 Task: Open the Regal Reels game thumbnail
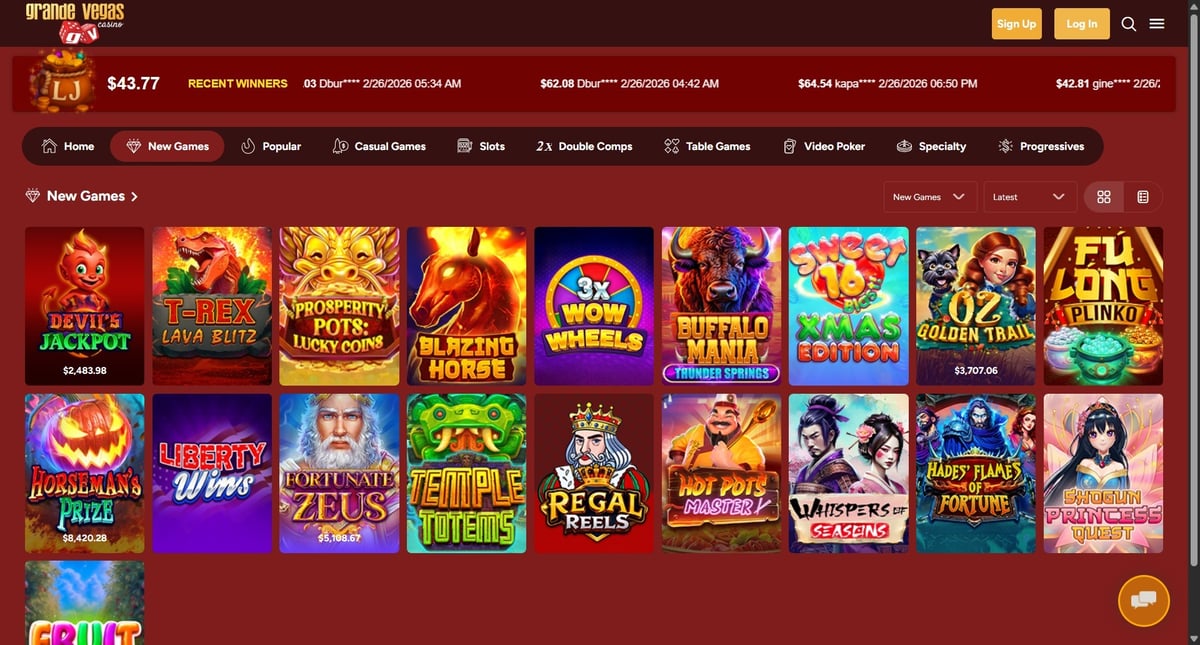point(594,473)
